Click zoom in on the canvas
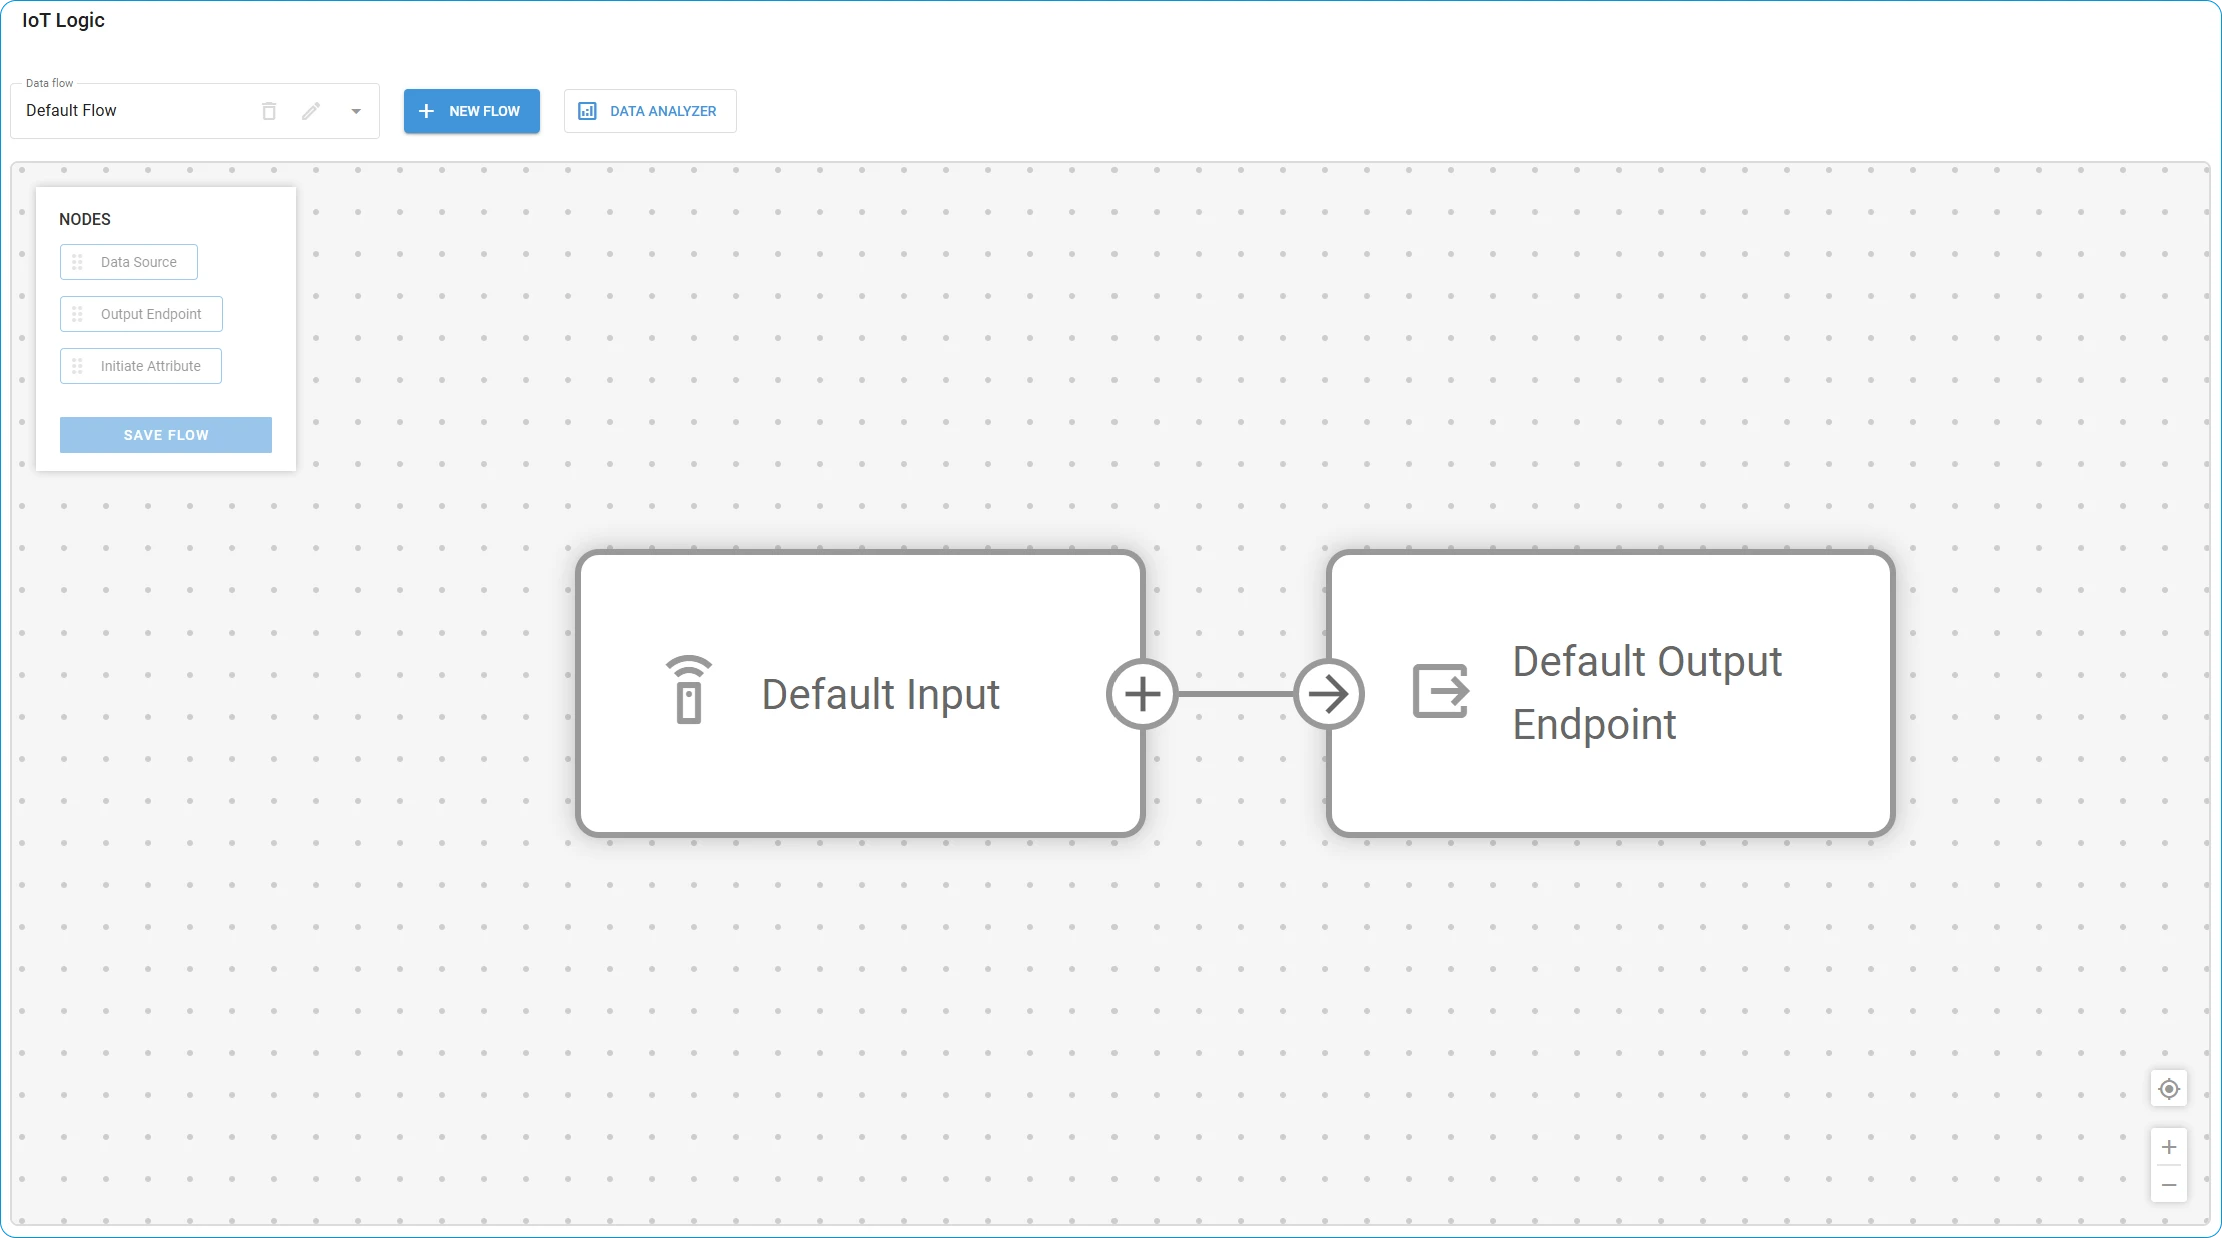Image resolution: width=2222 pixels, height=1238 pixels. (2168, 1147)
